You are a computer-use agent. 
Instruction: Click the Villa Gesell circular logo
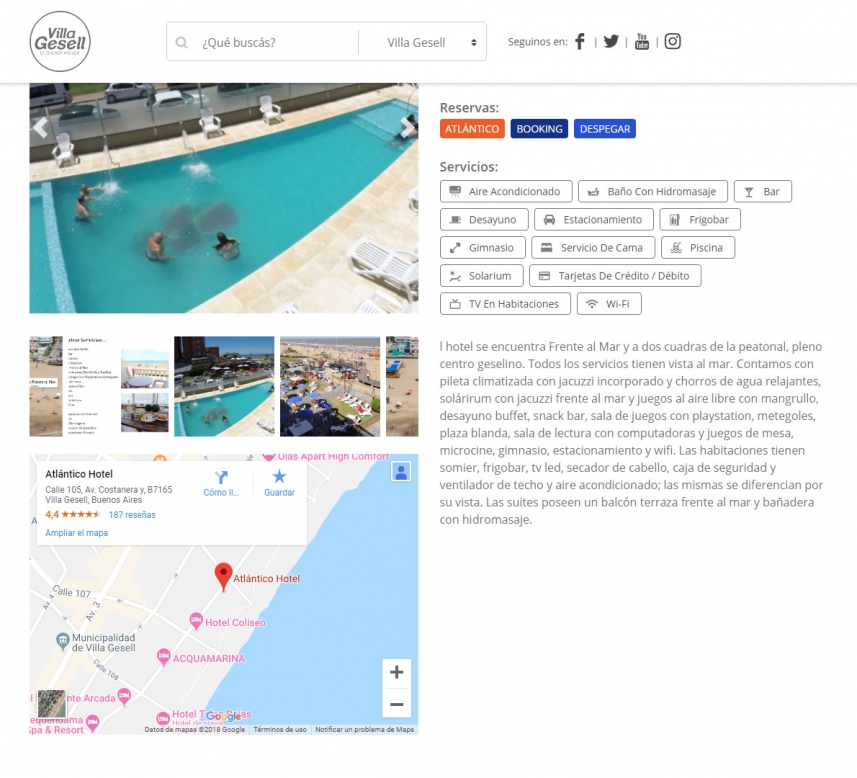pos(60,42)
